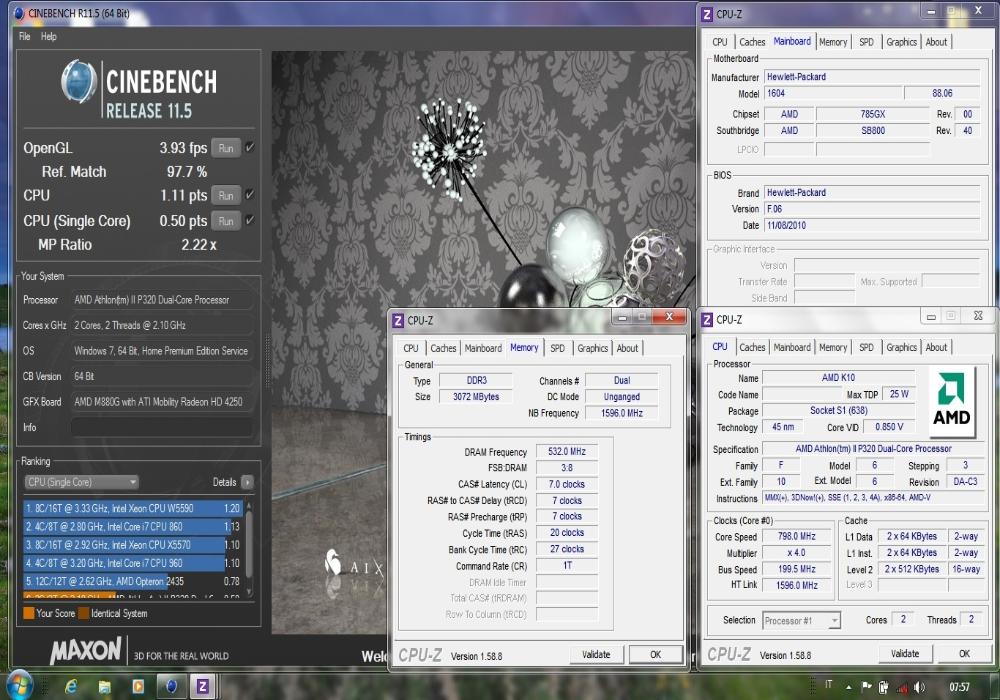
Task: Click the orange Your Score legend swatch
Action: (29, 613)
